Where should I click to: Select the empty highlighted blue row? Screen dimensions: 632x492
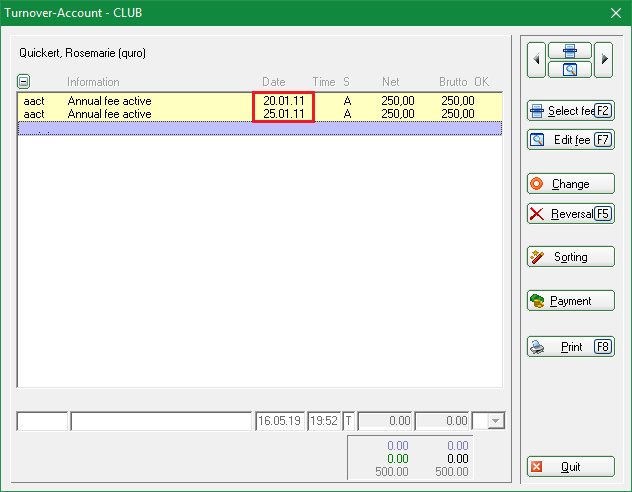coord(260,129)
